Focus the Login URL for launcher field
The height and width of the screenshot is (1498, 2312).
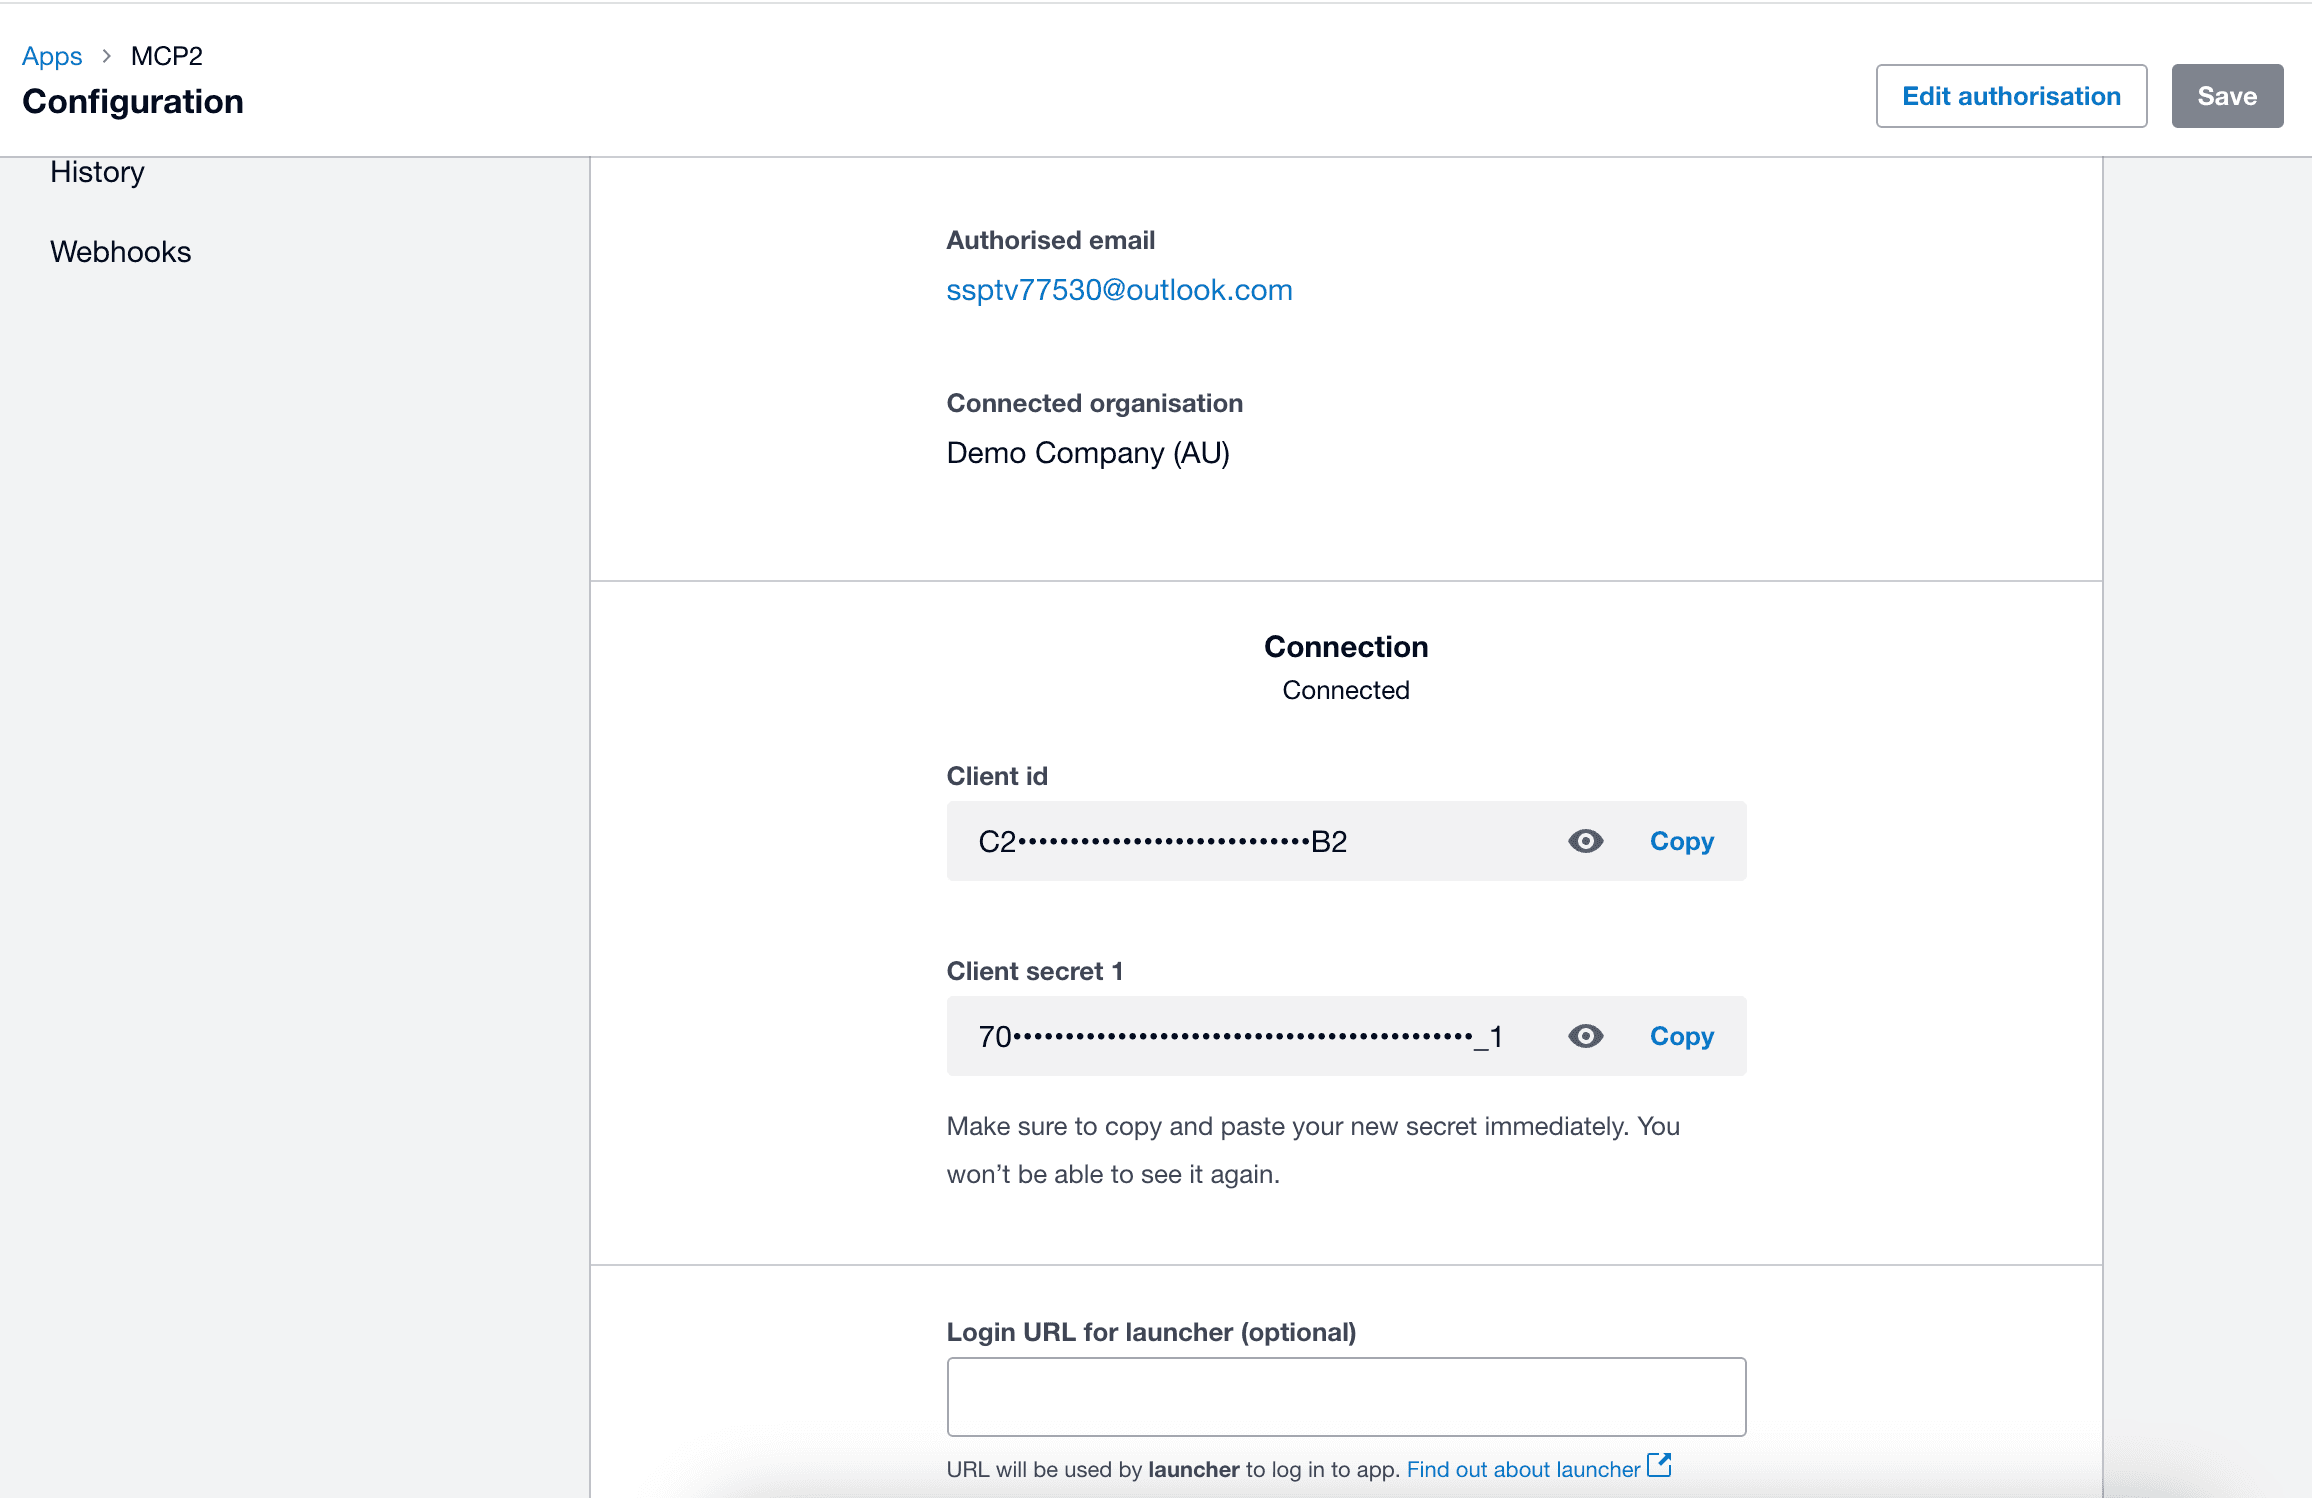[1345, 1396]
